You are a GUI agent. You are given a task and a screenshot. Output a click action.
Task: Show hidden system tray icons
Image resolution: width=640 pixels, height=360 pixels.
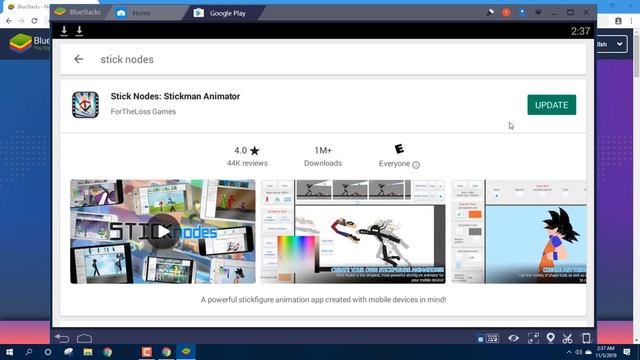pos(569,352)
